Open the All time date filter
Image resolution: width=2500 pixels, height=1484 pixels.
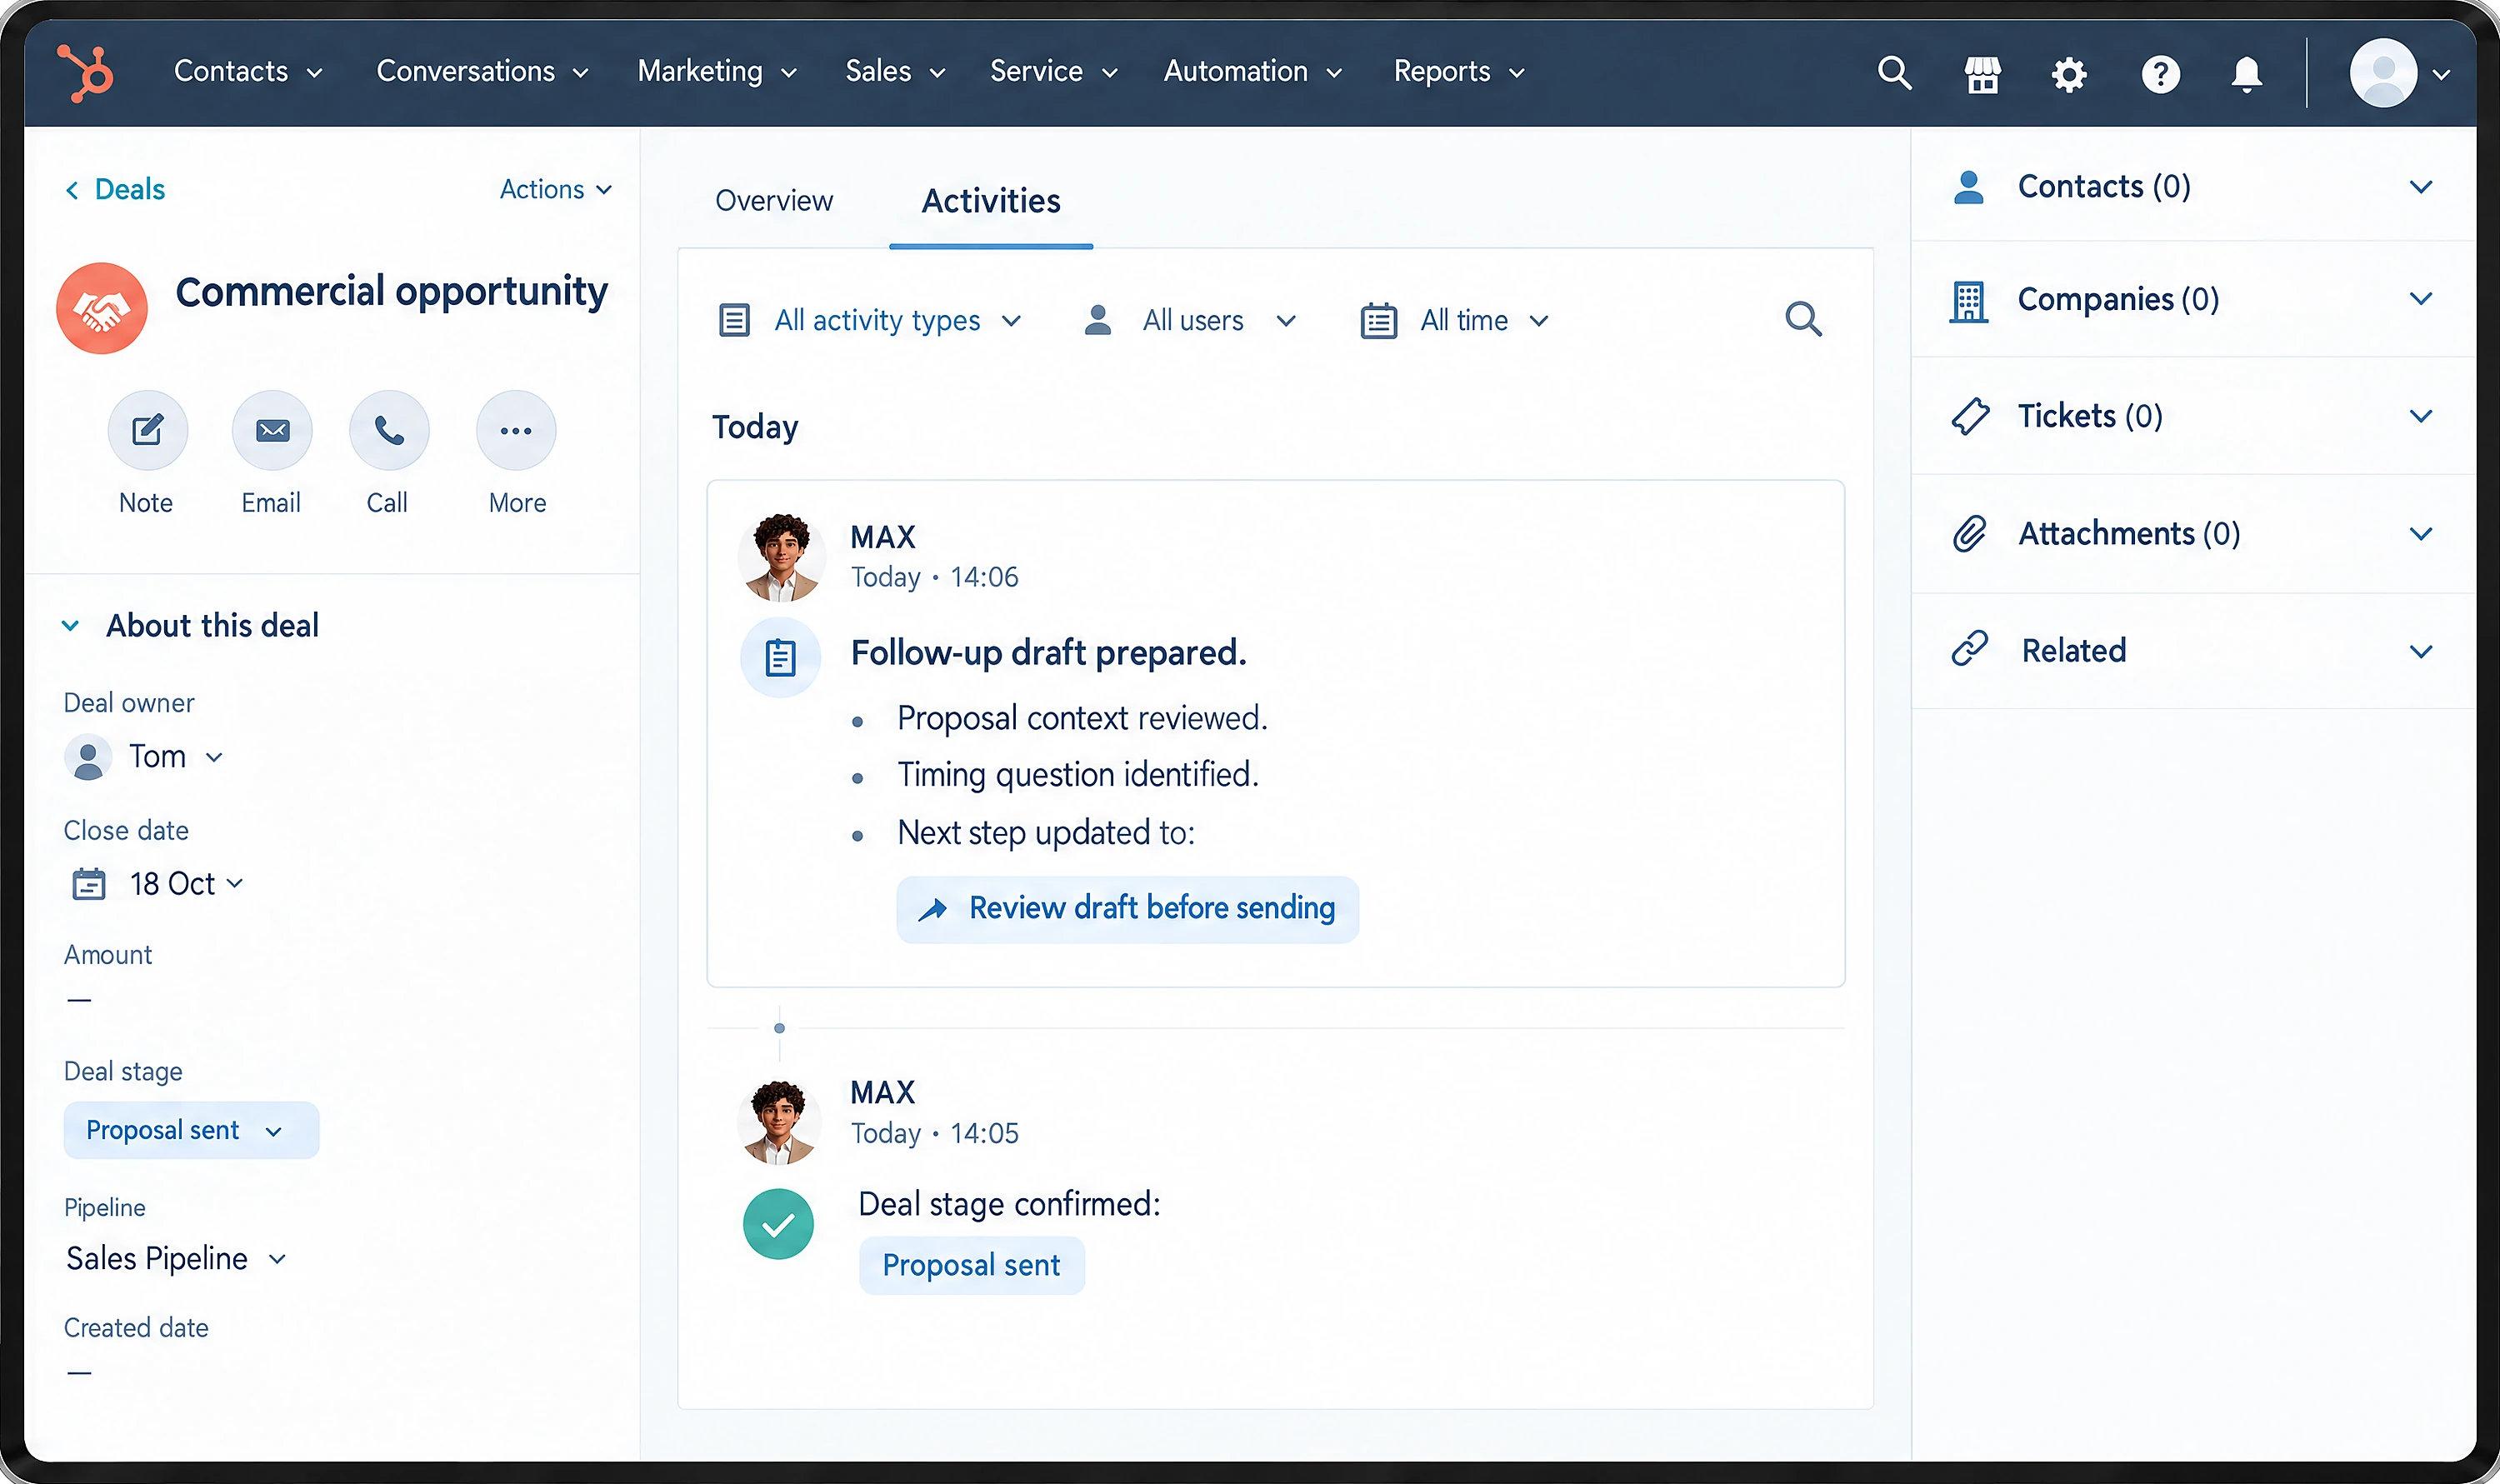1455,320
